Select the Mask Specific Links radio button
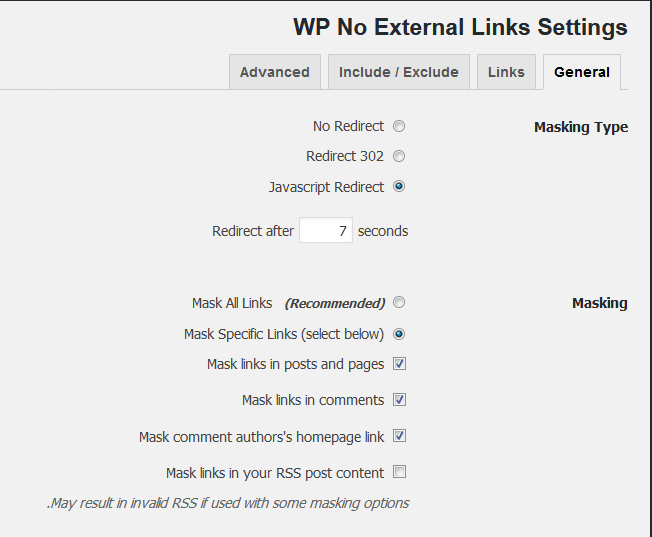This screenshot has width=652, height=537. pos(399,334)
